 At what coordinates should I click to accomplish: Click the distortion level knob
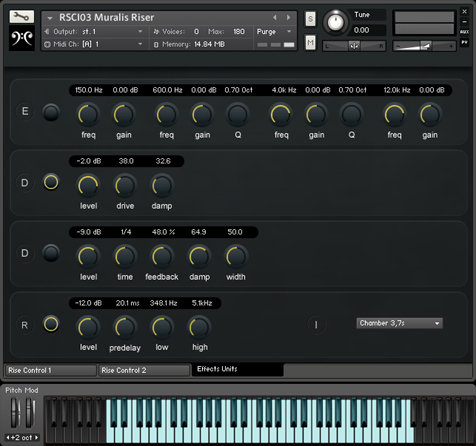click(88, 186)
